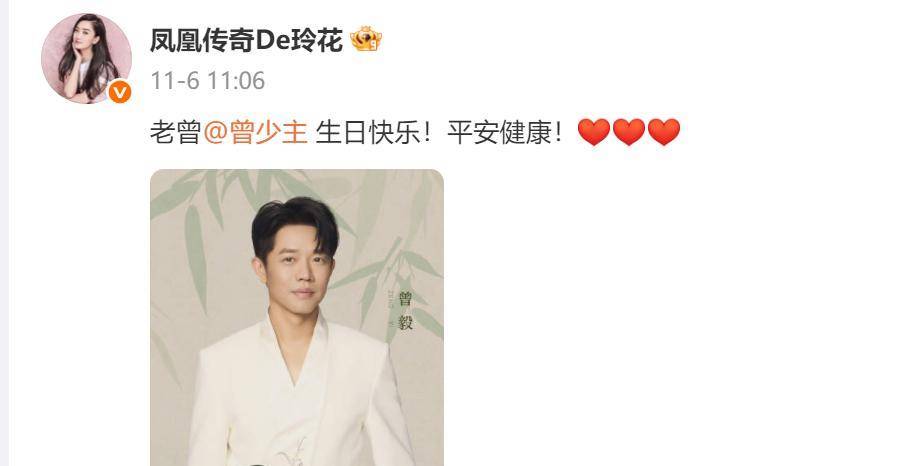The width and height of the screenshot is (923, 466).
Task: Open the @曾少主 mention link
Action: tap(255, 132)
